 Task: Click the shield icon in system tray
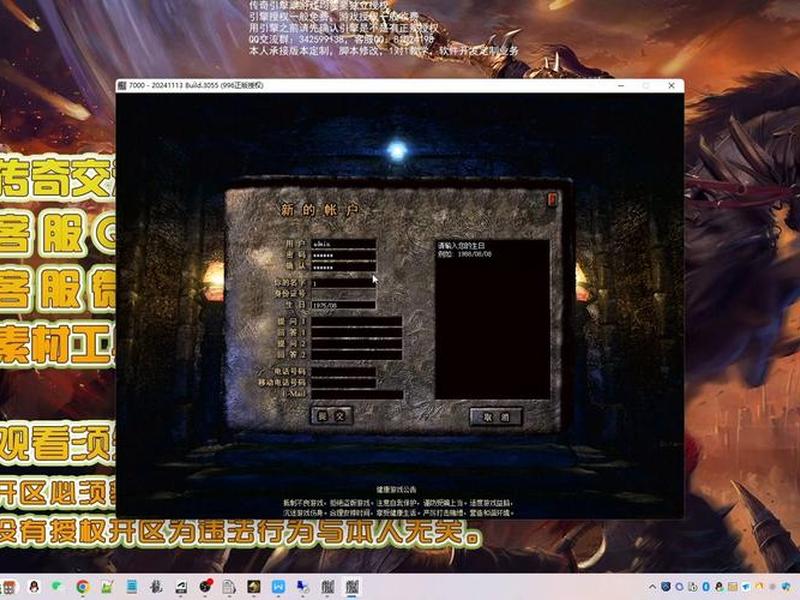666,587
